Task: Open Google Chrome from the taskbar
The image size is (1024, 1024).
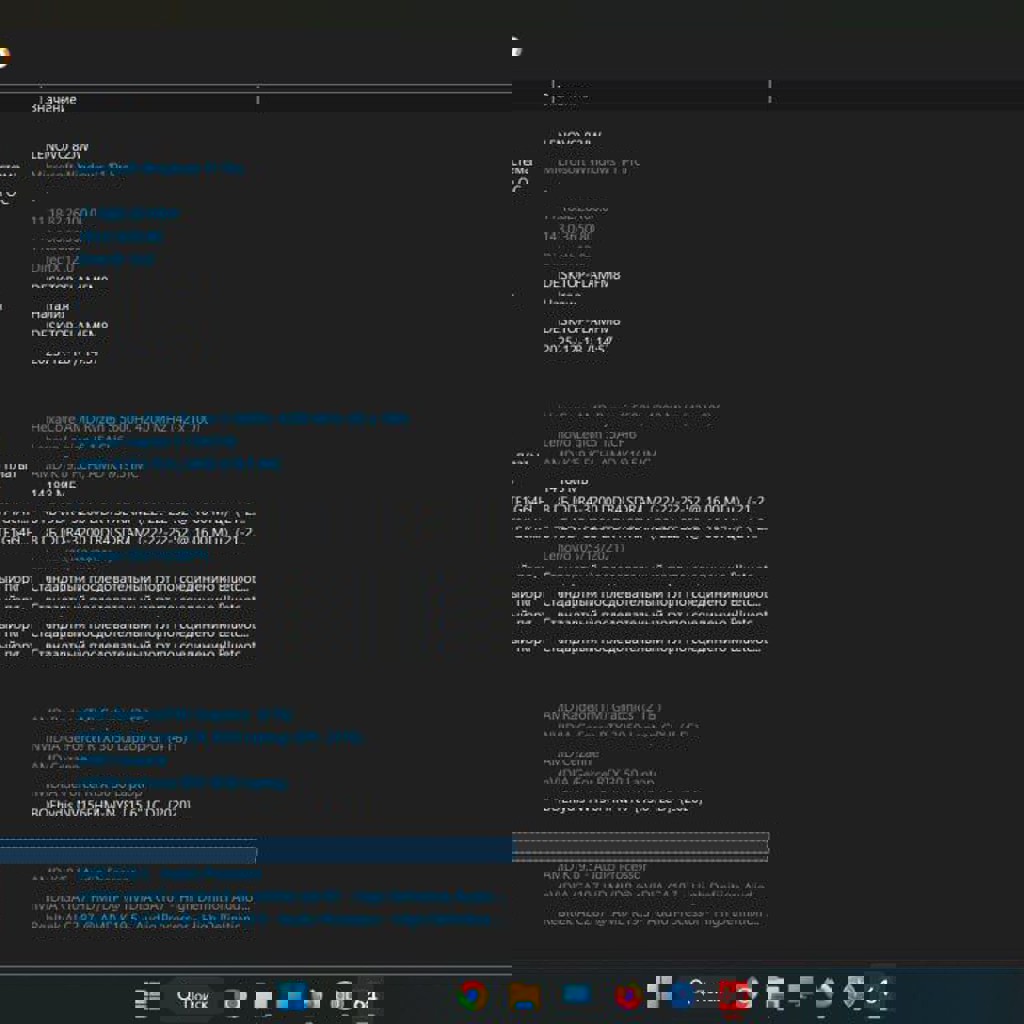Action: pyautogui.click(x=472, y=995)
